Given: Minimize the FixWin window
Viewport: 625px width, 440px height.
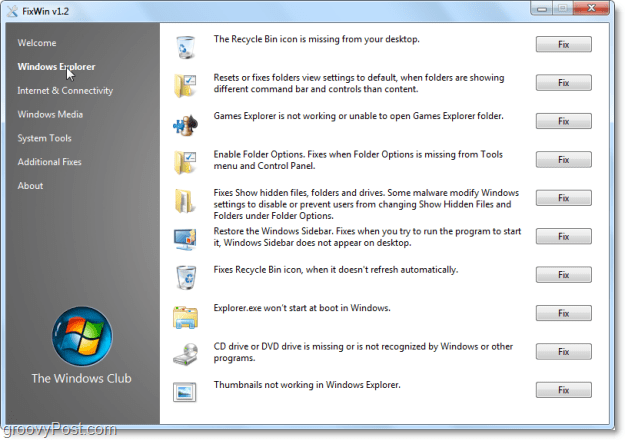Looking at the screenshot, I should point(541,8).
